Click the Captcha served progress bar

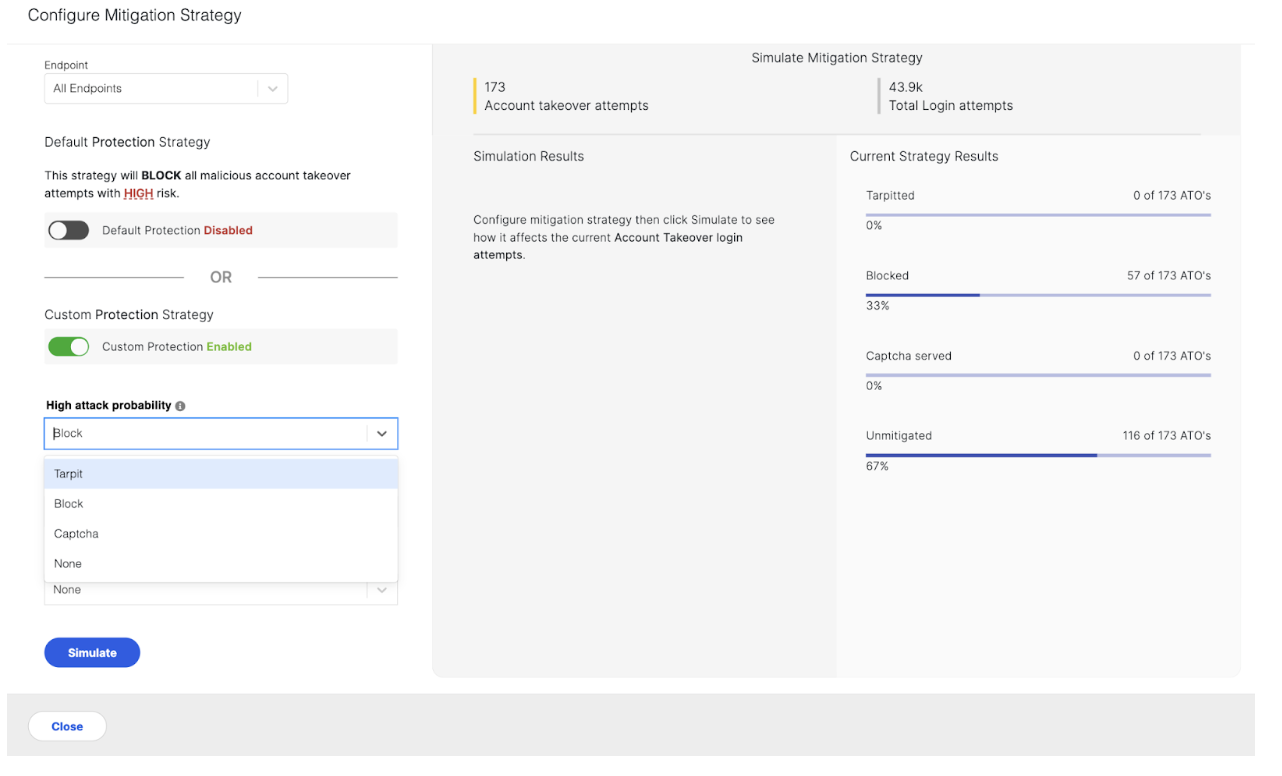pyautogui.click(x=1038, y=375)
